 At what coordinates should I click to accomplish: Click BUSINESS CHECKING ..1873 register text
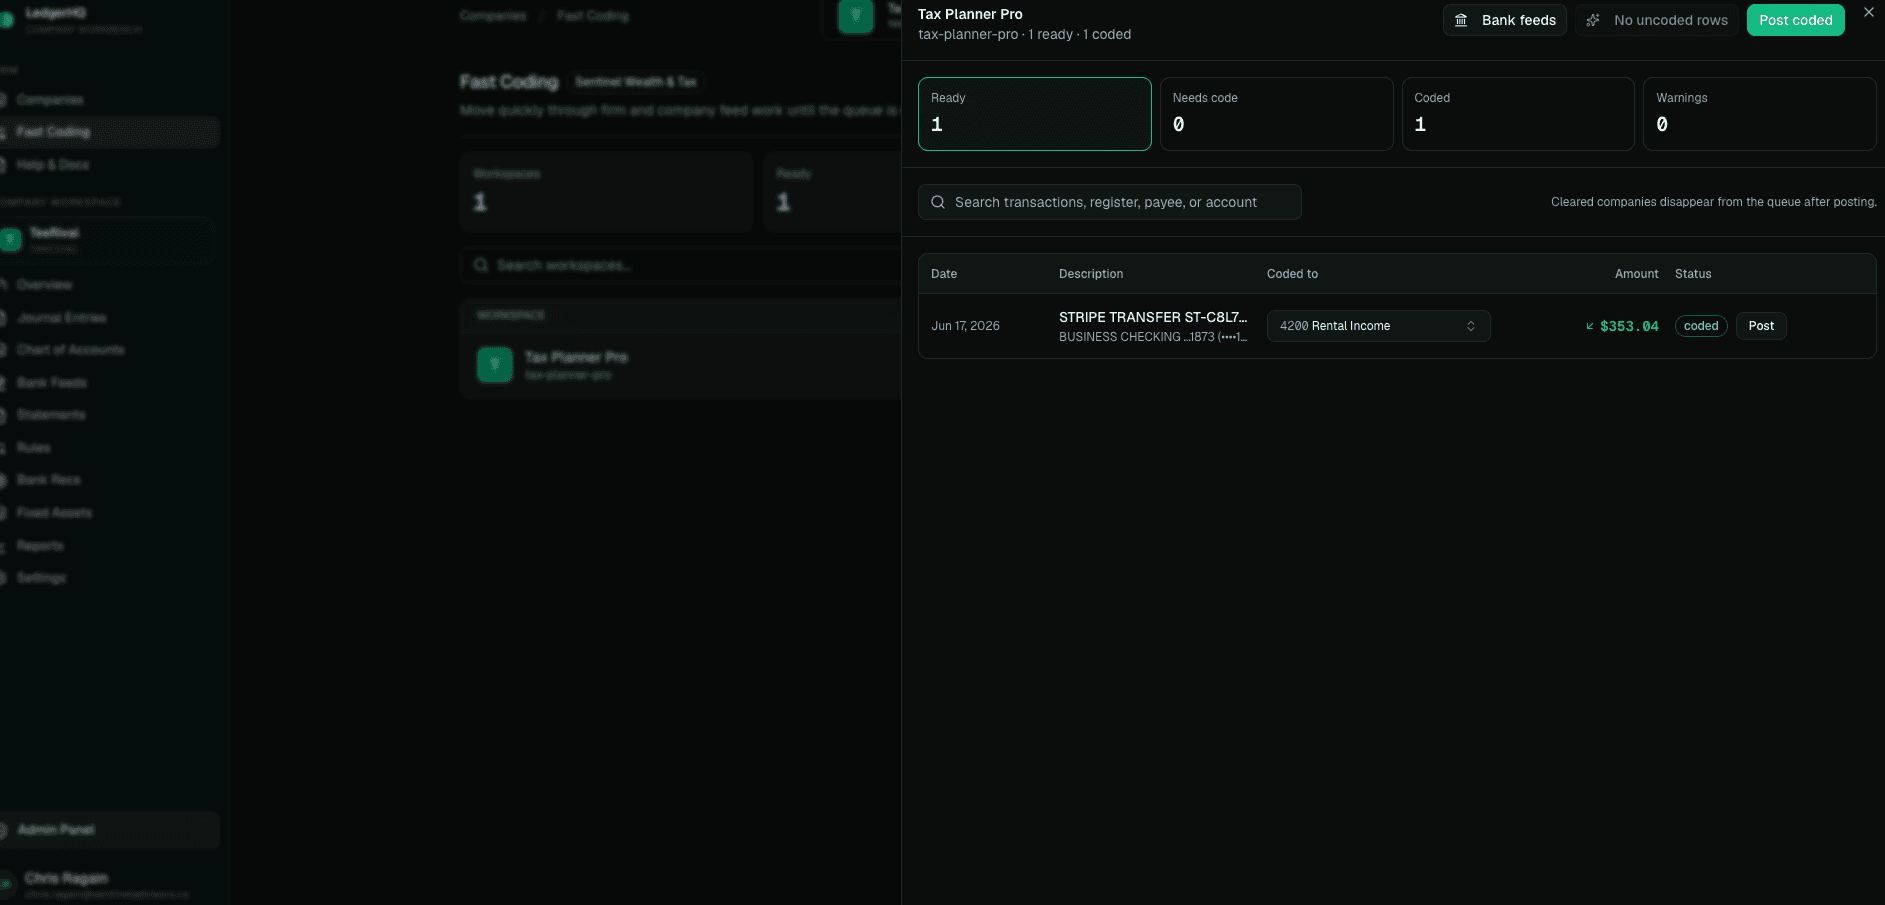(1153, 337)
